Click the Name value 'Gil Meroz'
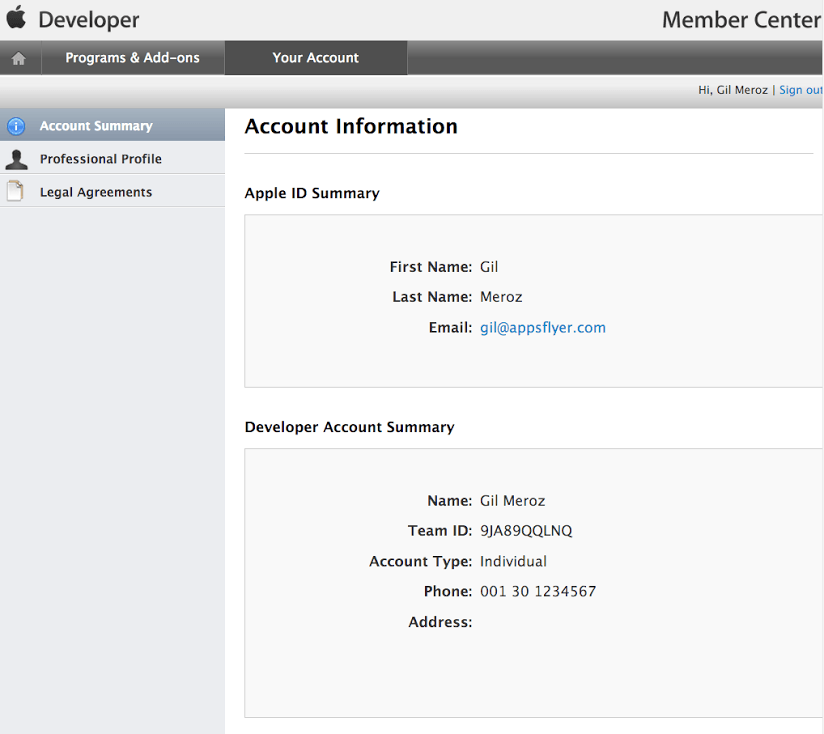The height and width of the screenshot is (734, 824). coord(512,501)
